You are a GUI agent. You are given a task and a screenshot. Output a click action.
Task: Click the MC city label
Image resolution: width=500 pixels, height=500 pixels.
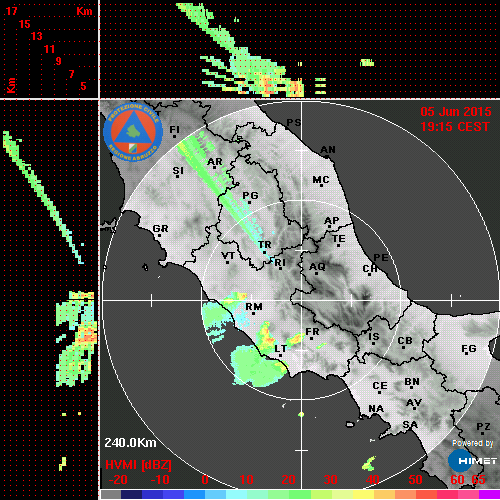(321, 180)
